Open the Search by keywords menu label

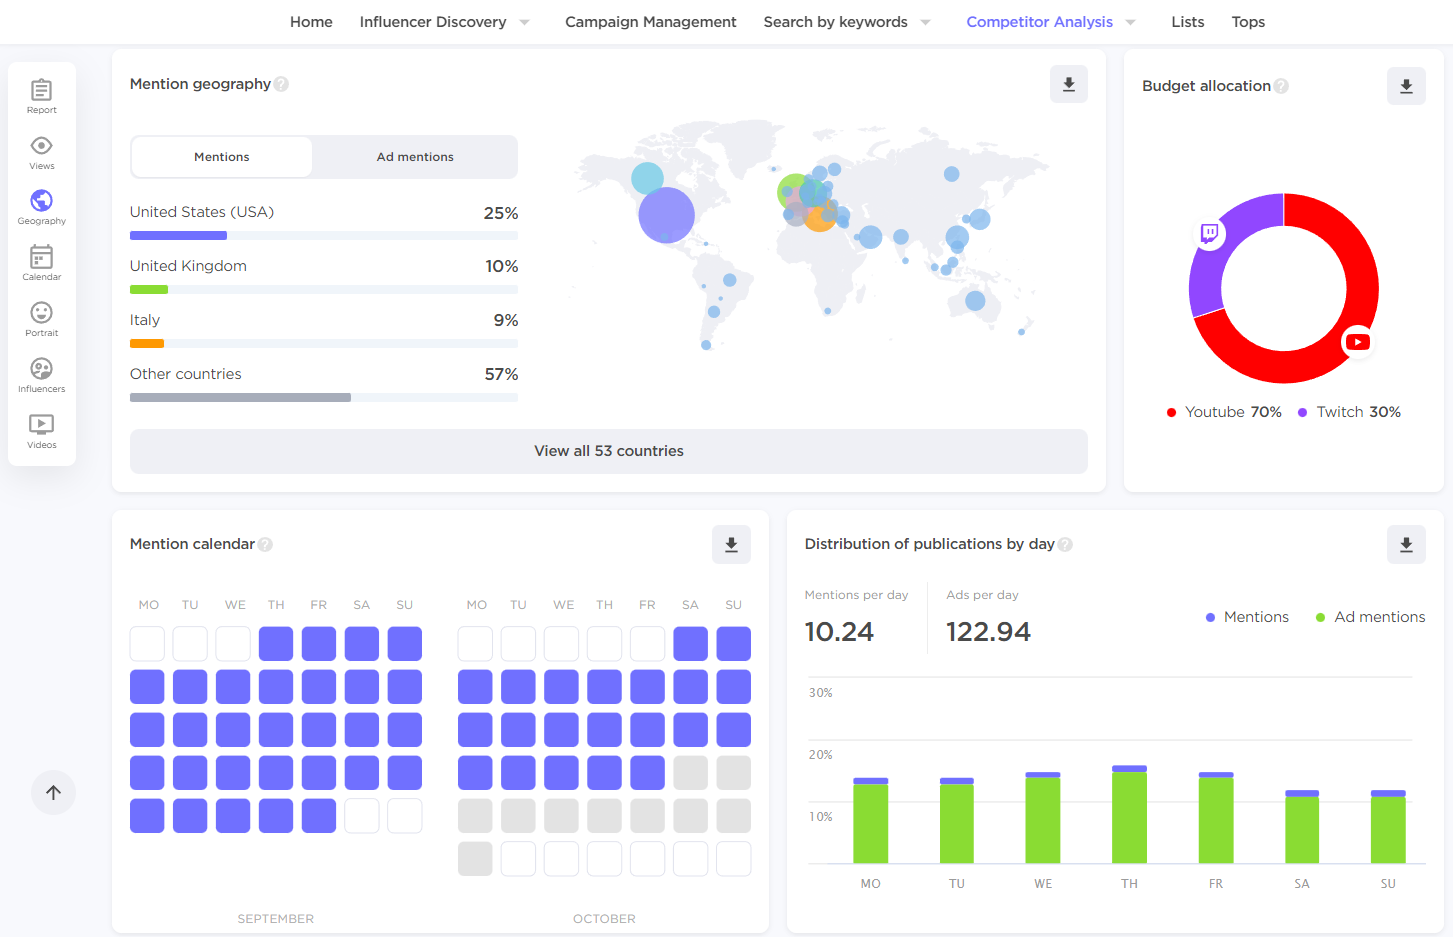836,22
